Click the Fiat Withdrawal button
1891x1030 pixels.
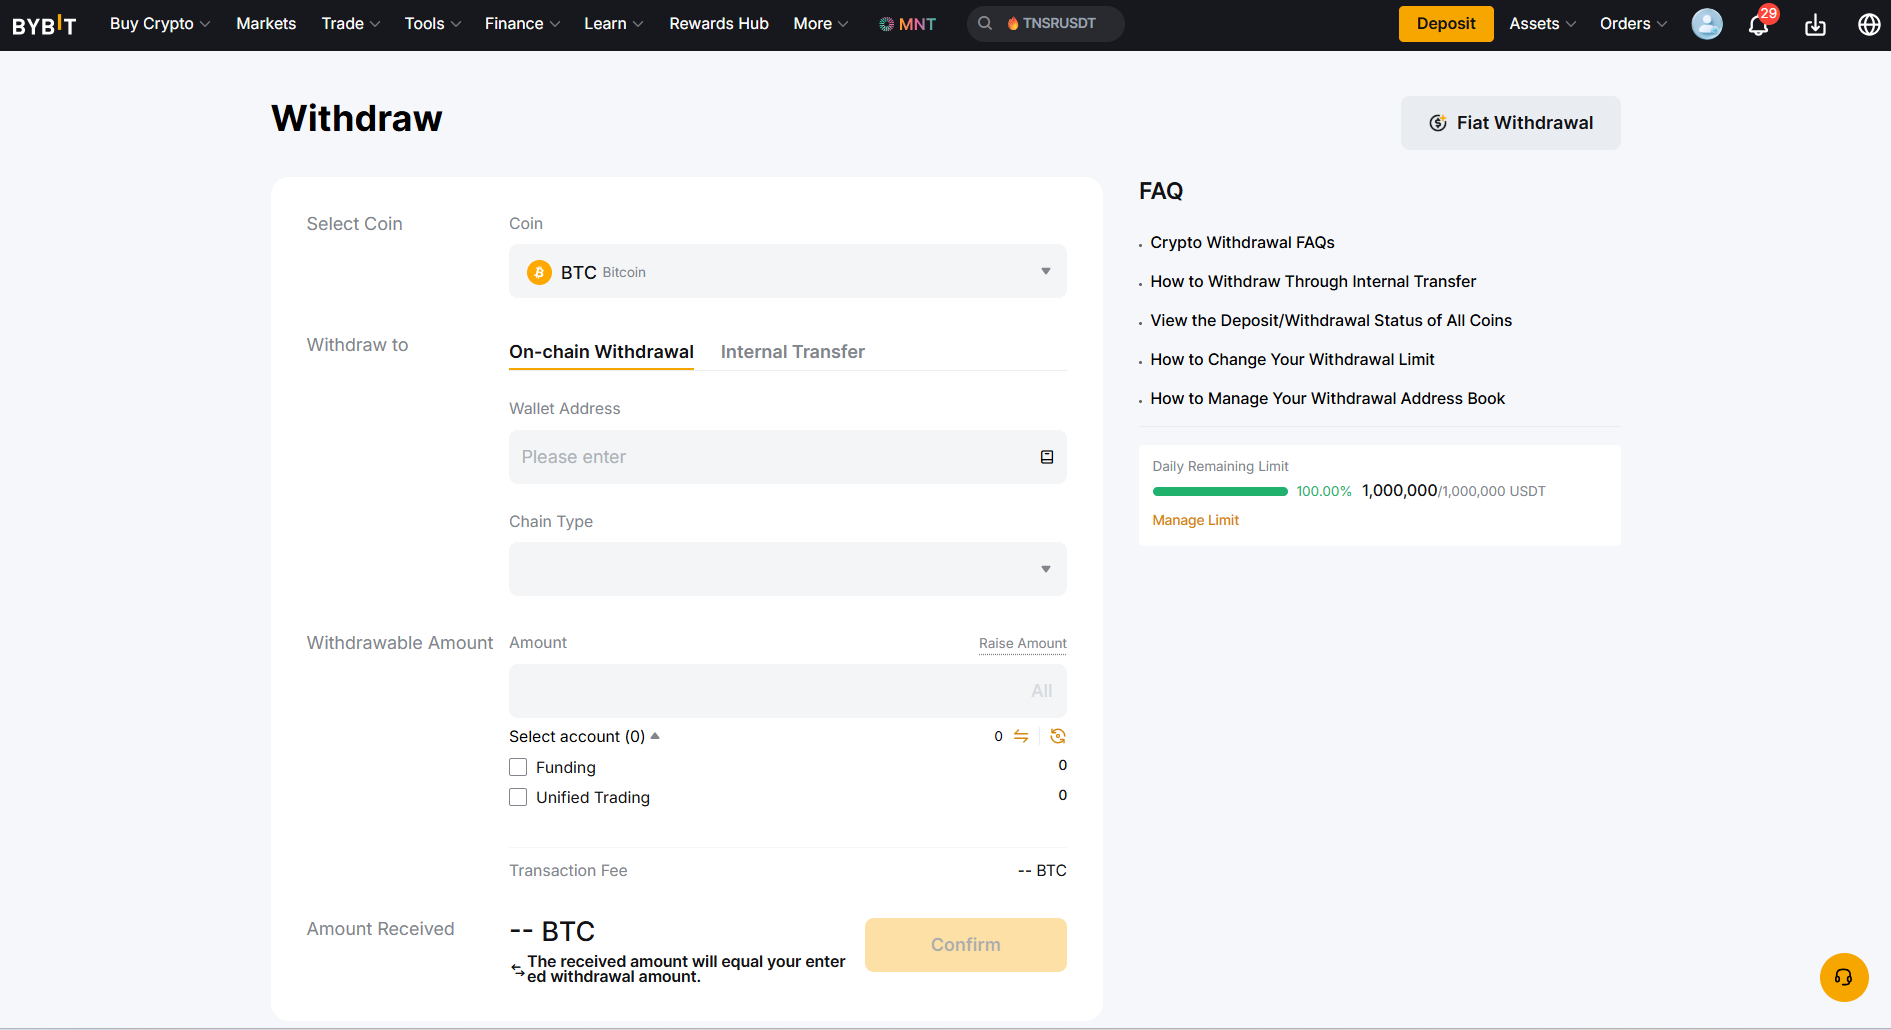click(1510, 122)
